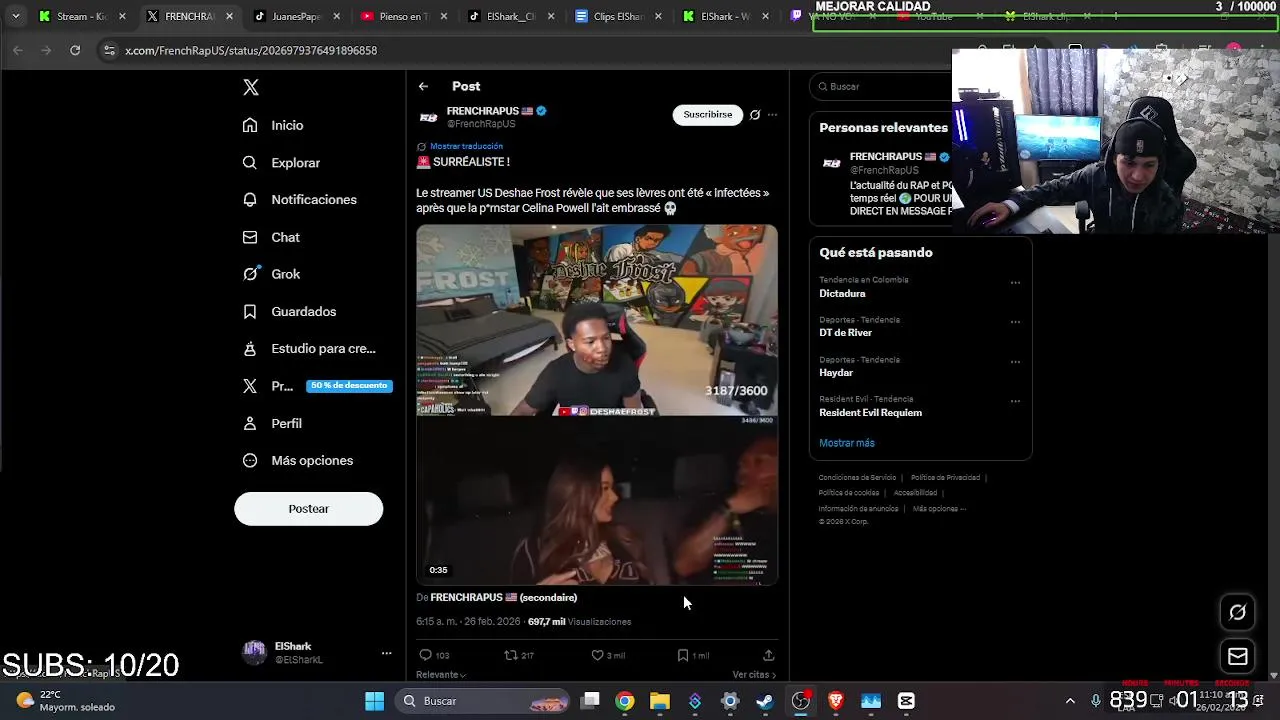This screenshot has width=1280, height=720.
Task: Click the share post icon
Action: pyautogui.click(x=768, y=655)
